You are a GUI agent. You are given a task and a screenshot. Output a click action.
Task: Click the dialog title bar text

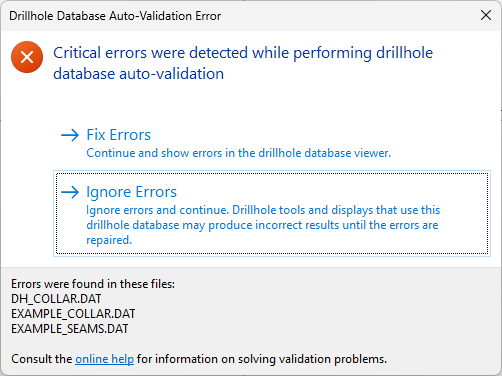(115, 16)
